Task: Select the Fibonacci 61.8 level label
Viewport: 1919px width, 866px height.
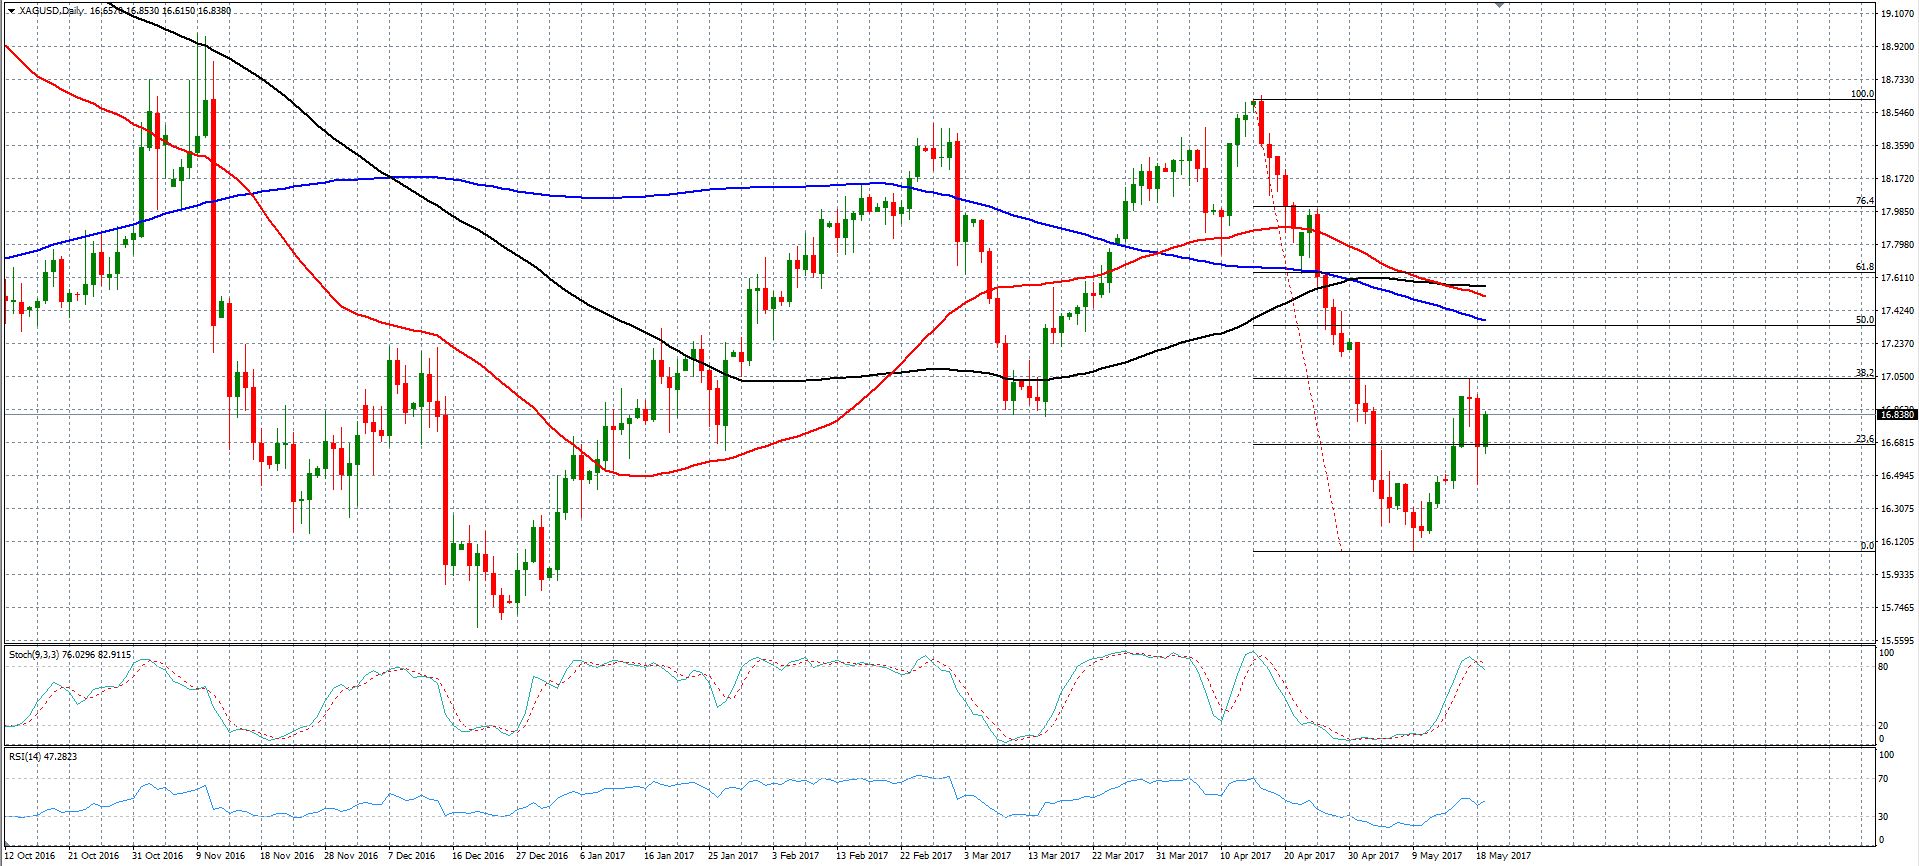Action: click(1865, 267)
